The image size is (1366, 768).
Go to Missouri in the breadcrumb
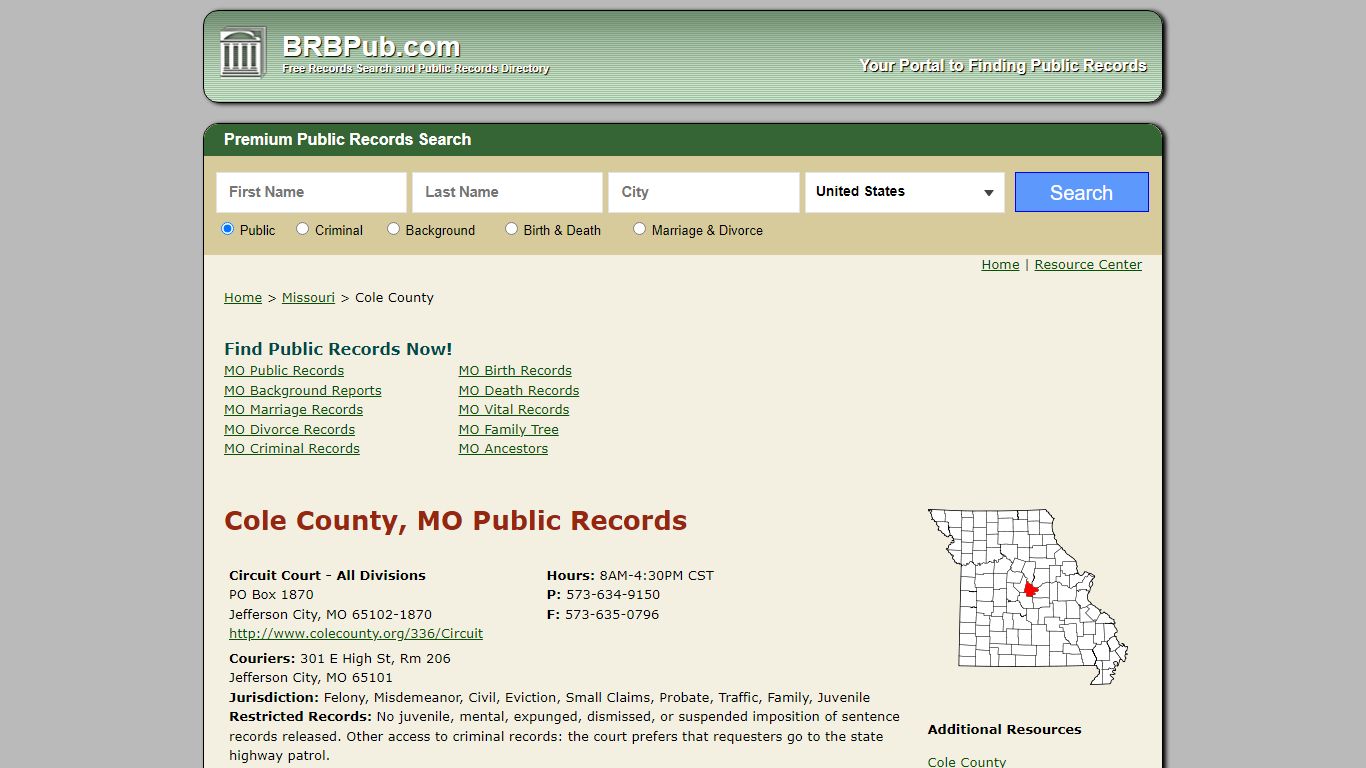(308, 298)
